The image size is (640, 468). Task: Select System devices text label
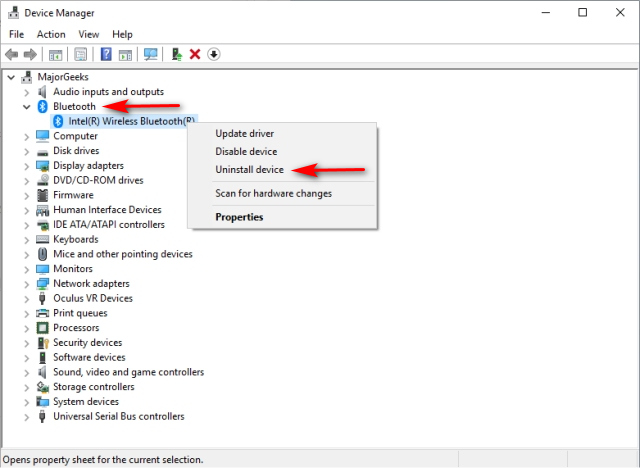point(86,401)
